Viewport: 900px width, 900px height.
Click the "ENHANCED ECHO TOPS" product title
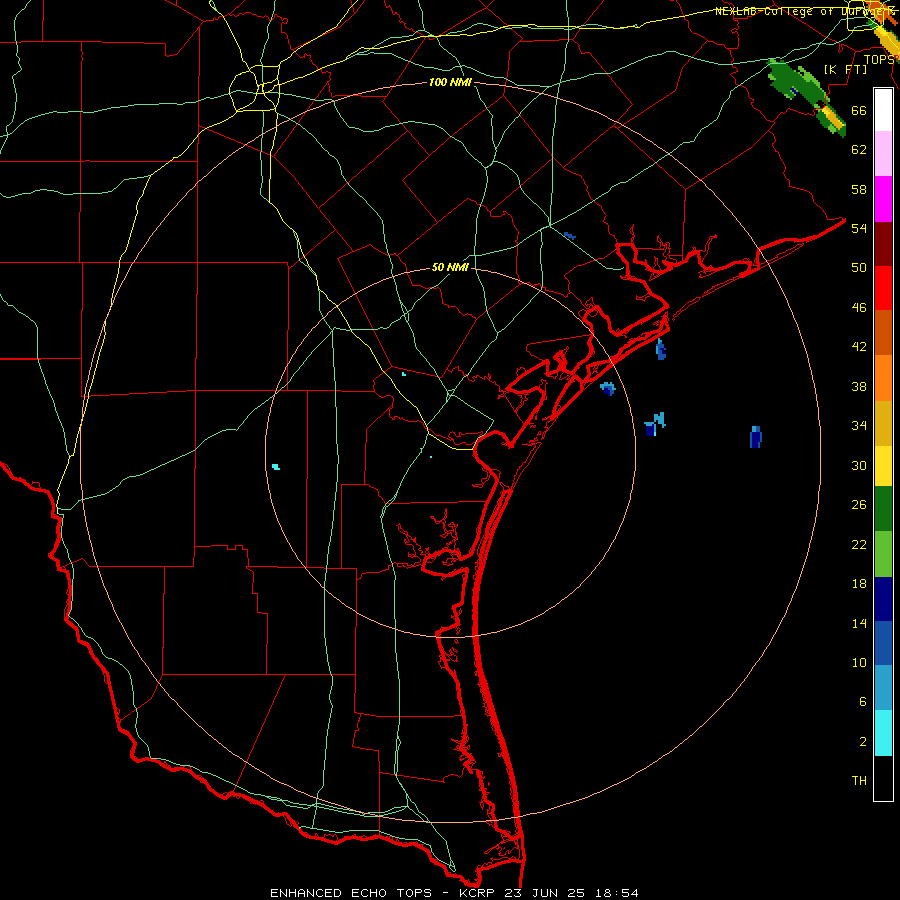click(351, 893)
